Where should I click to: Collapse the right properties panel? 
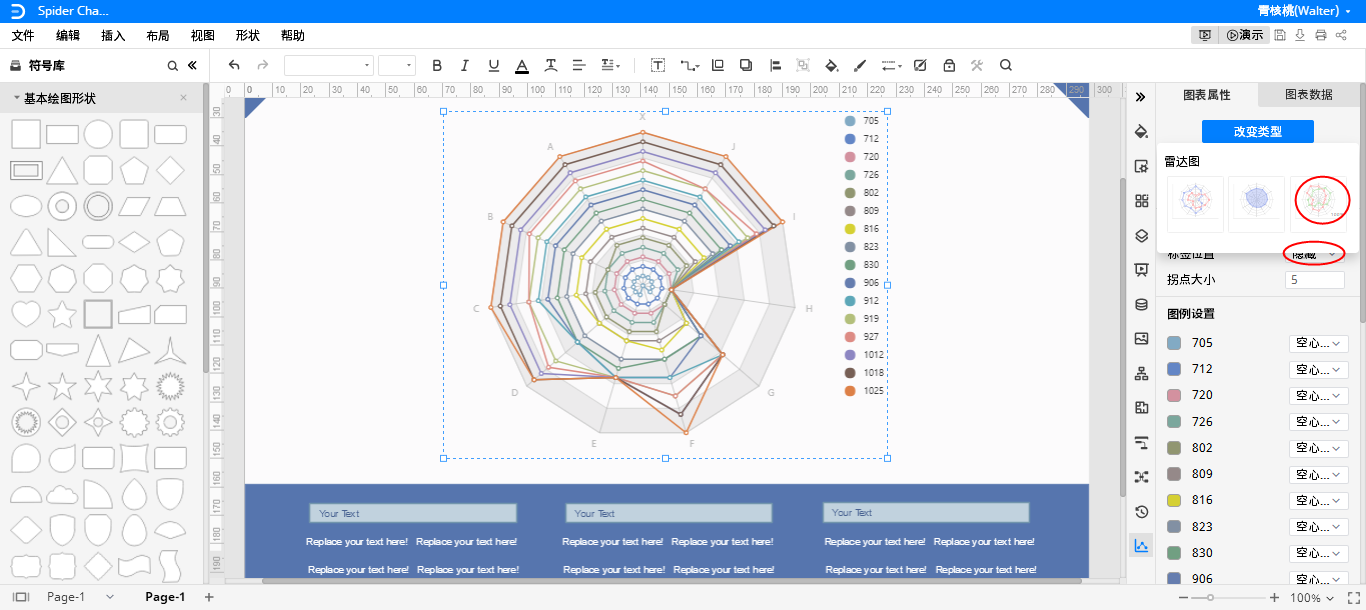click(1141, 97)
